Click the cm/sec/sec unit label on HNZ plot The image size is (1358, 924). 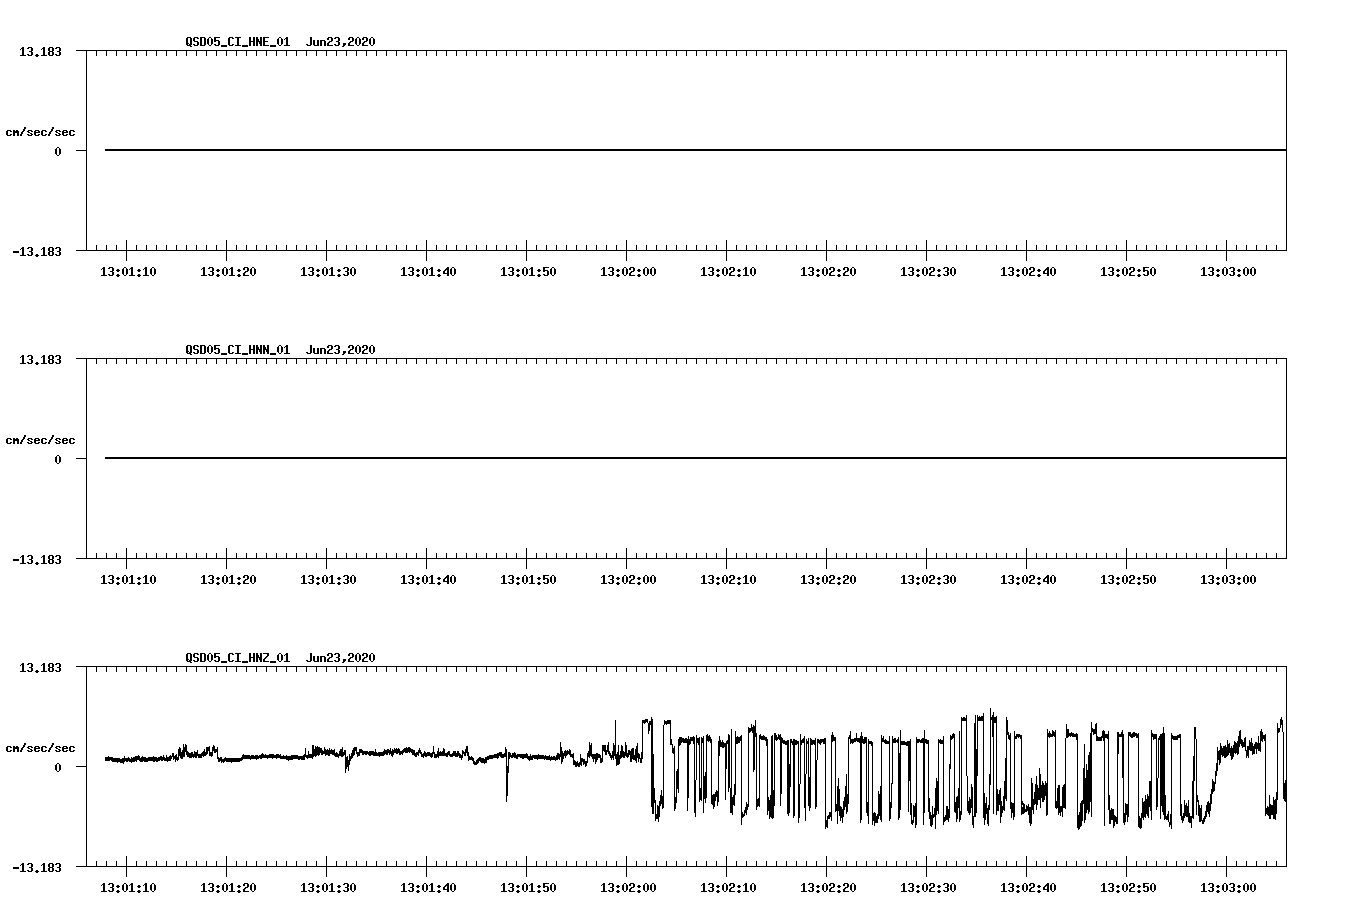click(41, 748)
